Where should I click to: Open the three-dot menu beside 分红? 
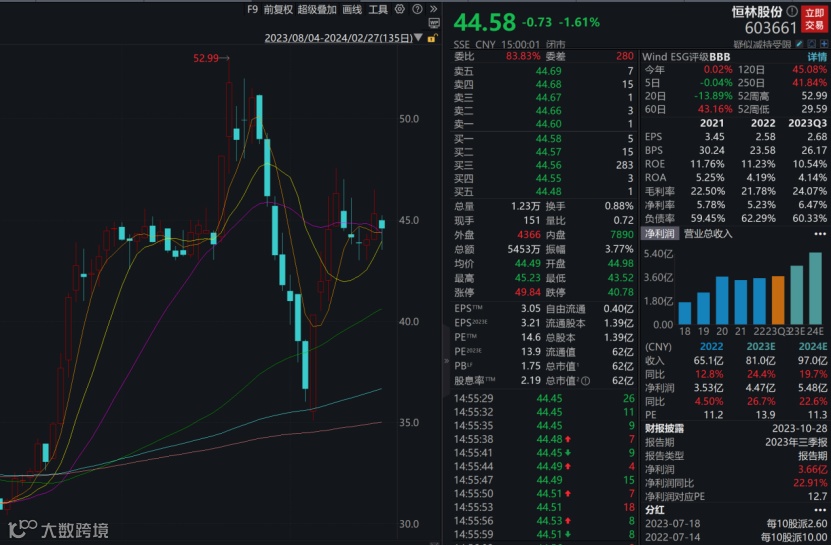tap(820, 510)
